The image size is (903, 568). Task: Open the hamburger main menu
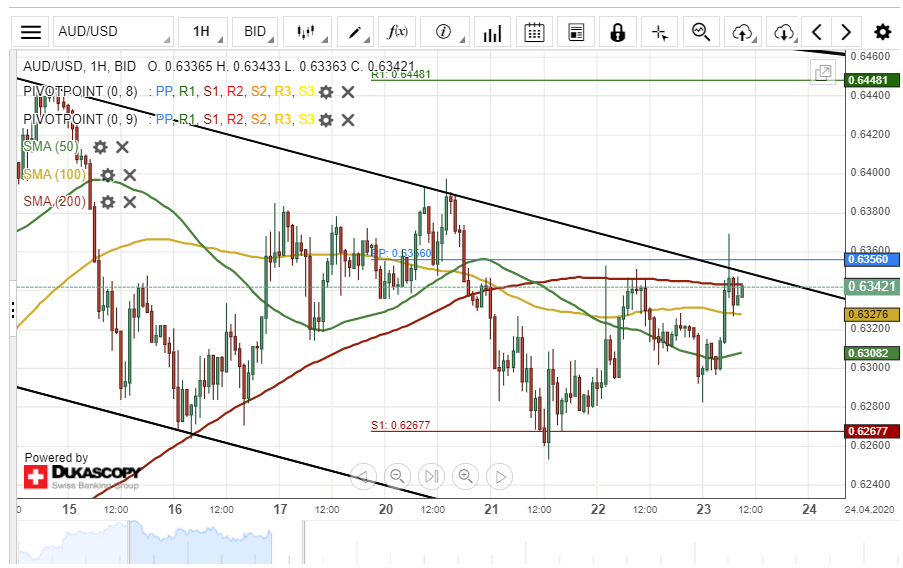coord(31,32)
